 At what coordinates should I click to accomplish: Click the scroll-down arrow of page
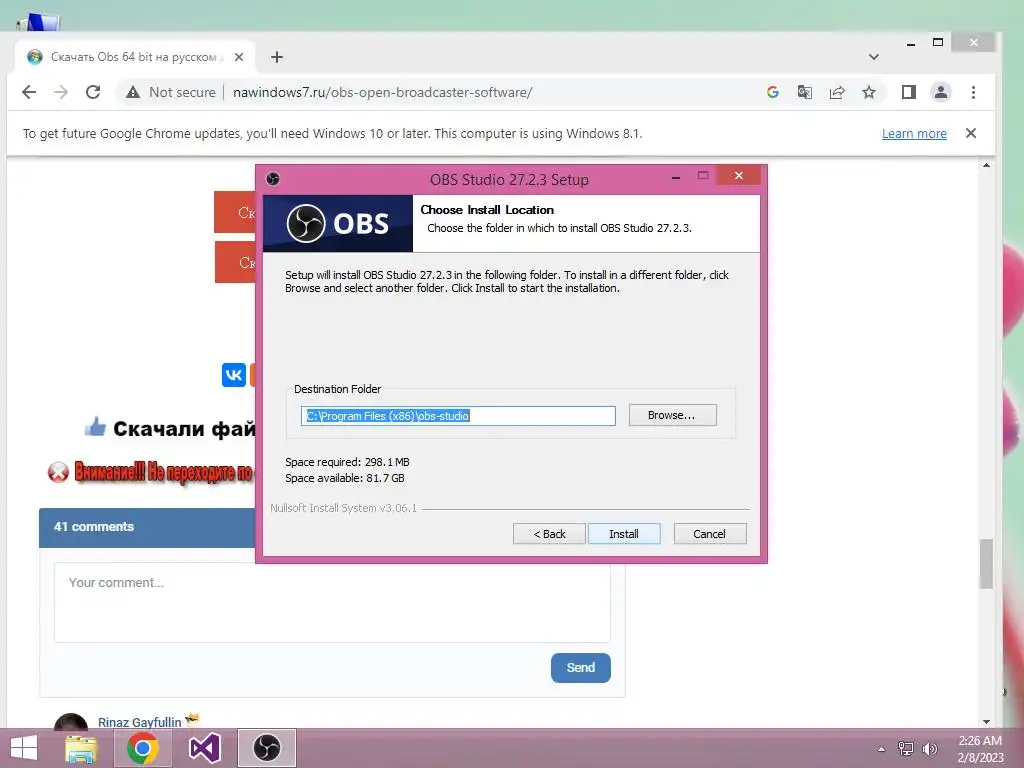click(x=986, y=722)
